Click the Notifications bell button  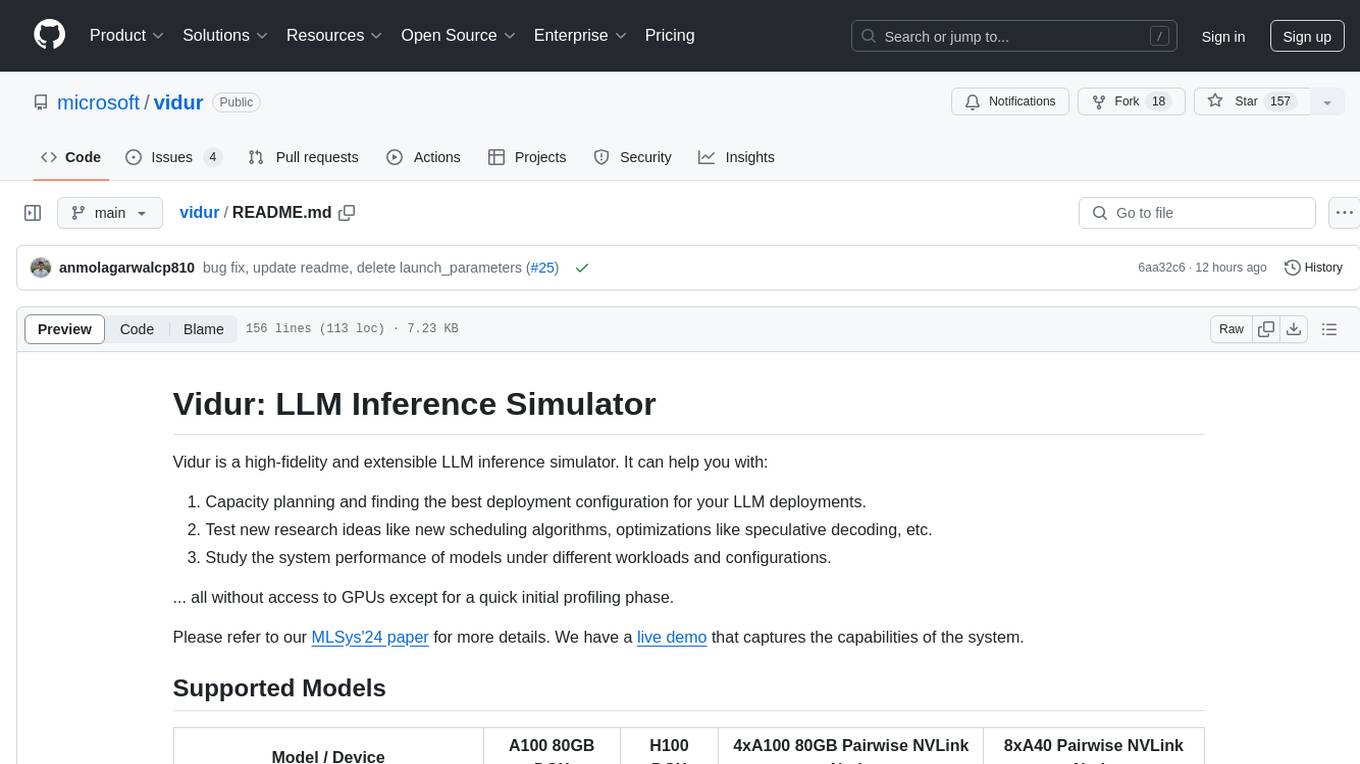point(1010,101)
